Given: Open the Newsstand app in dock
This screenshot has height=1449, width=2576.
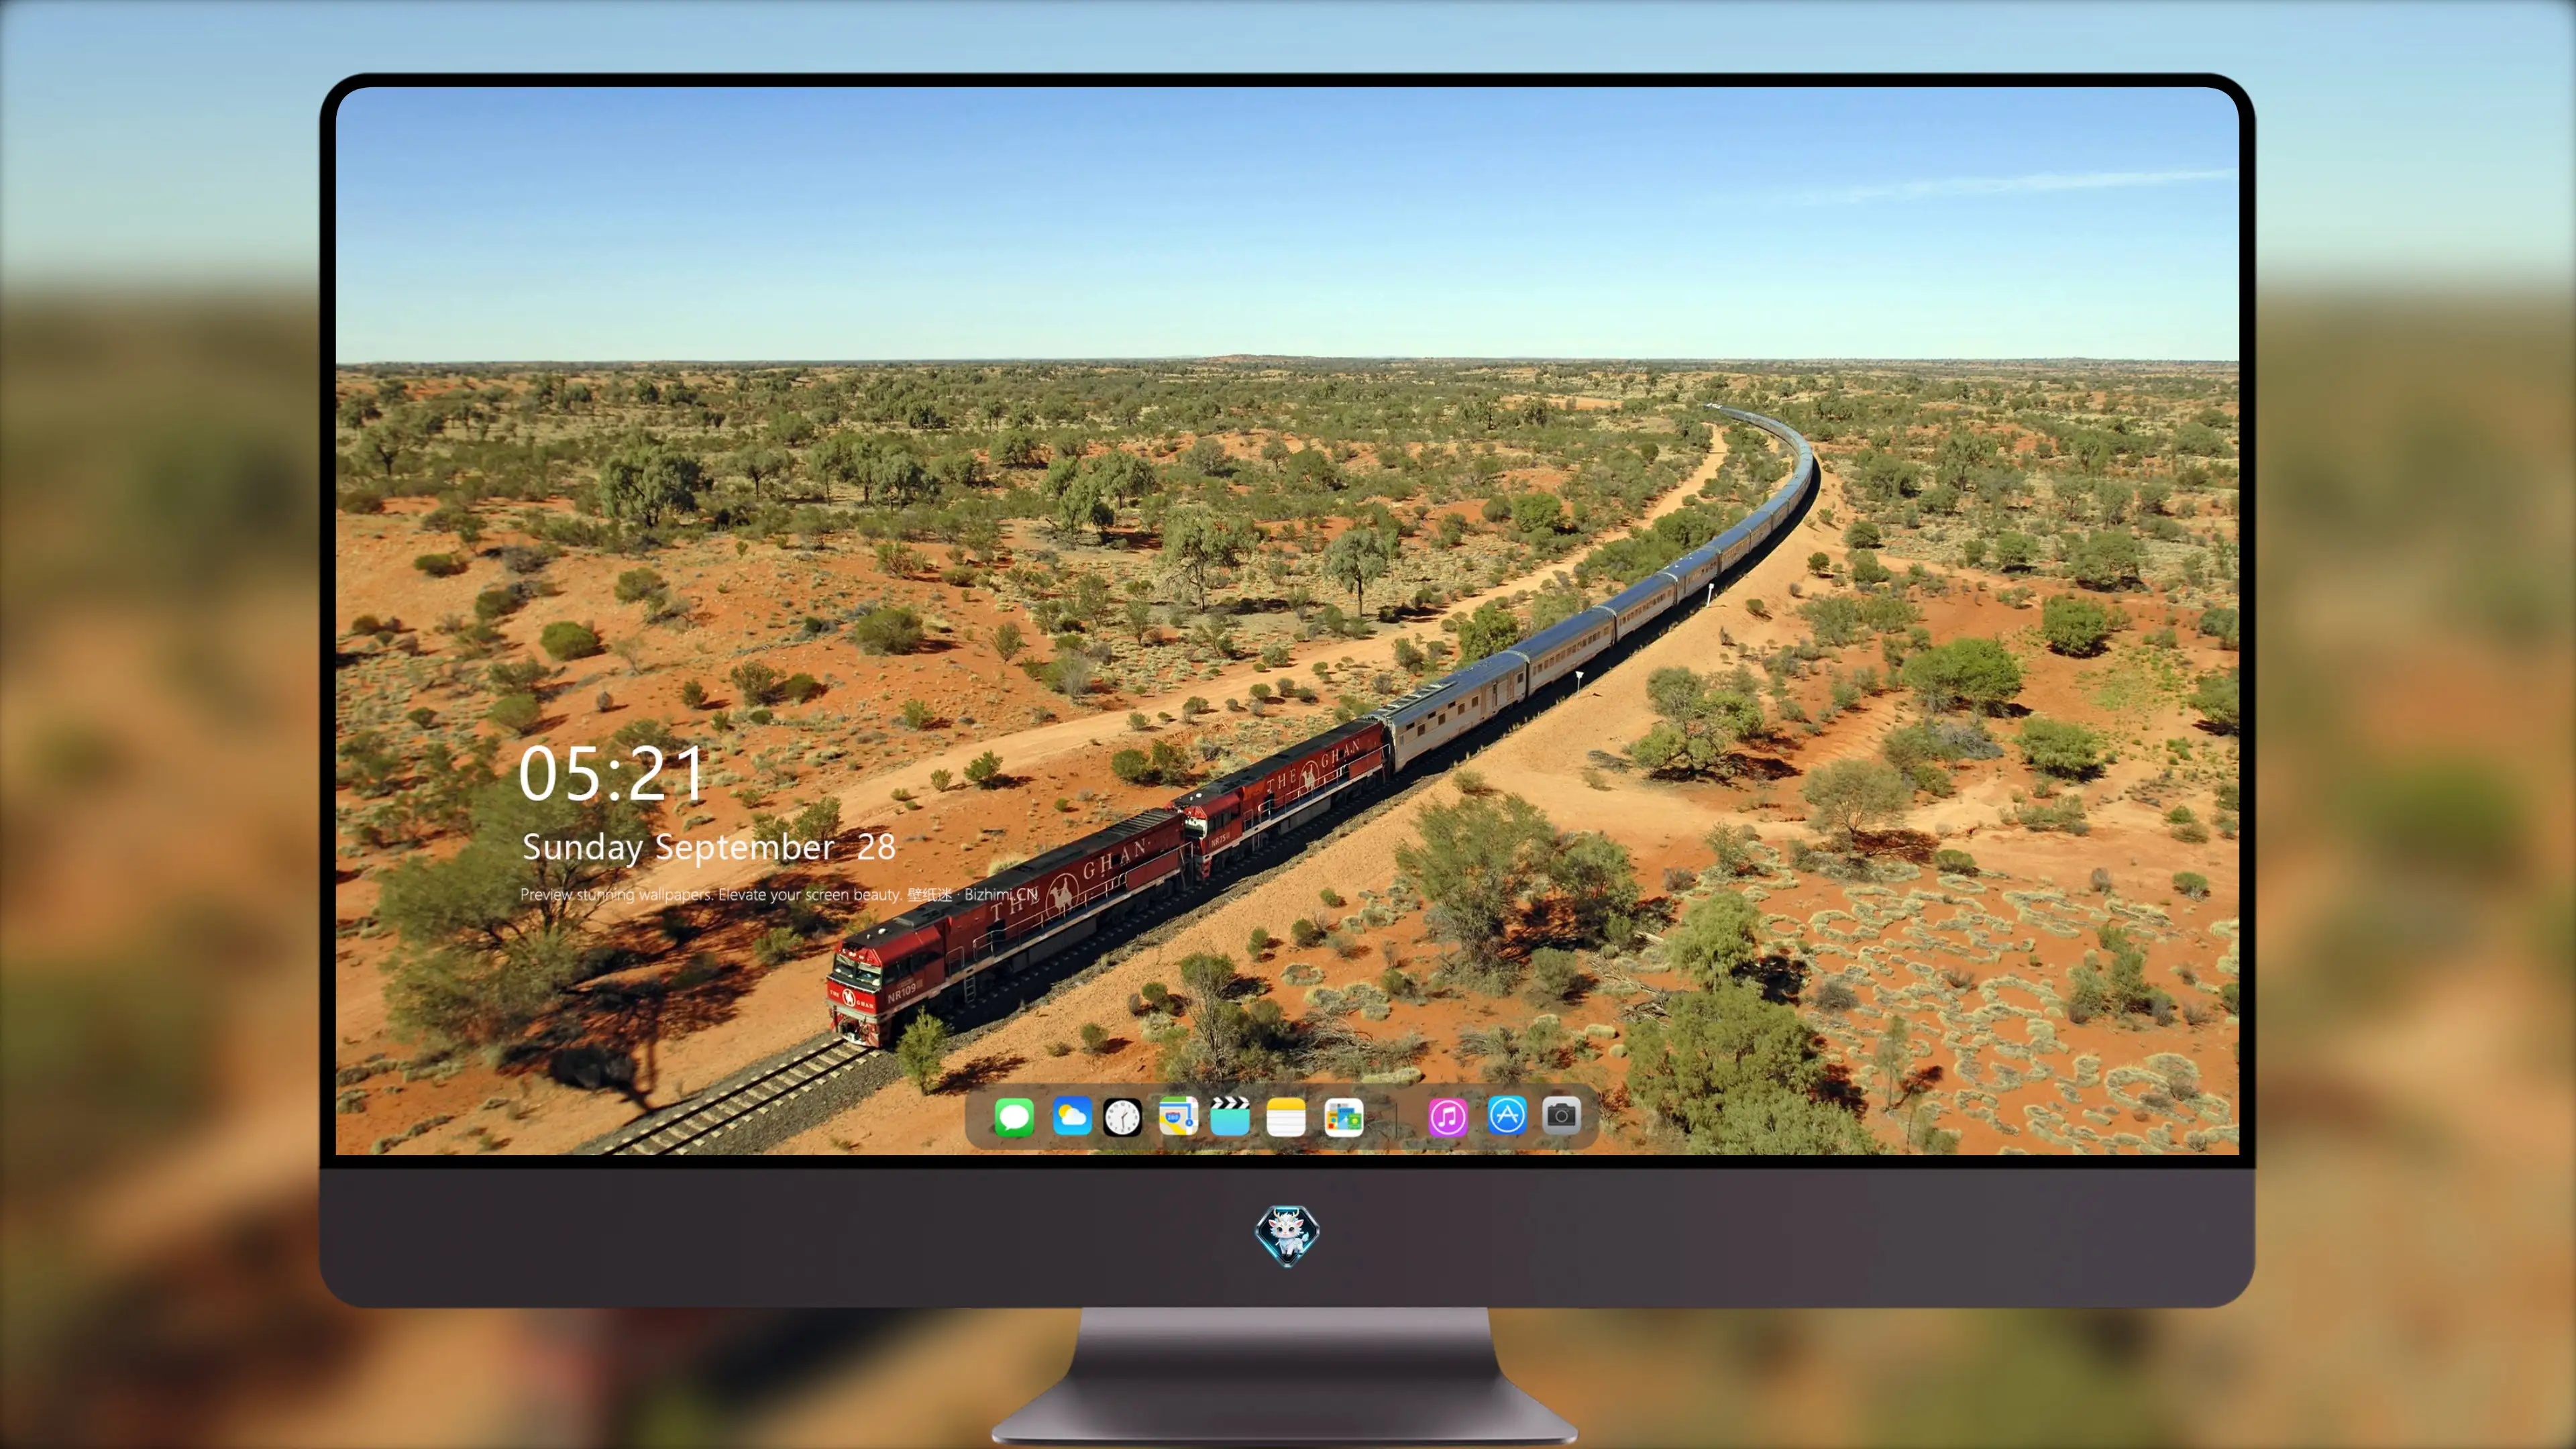Looking at the screenshot, I should point(1343,1117).
